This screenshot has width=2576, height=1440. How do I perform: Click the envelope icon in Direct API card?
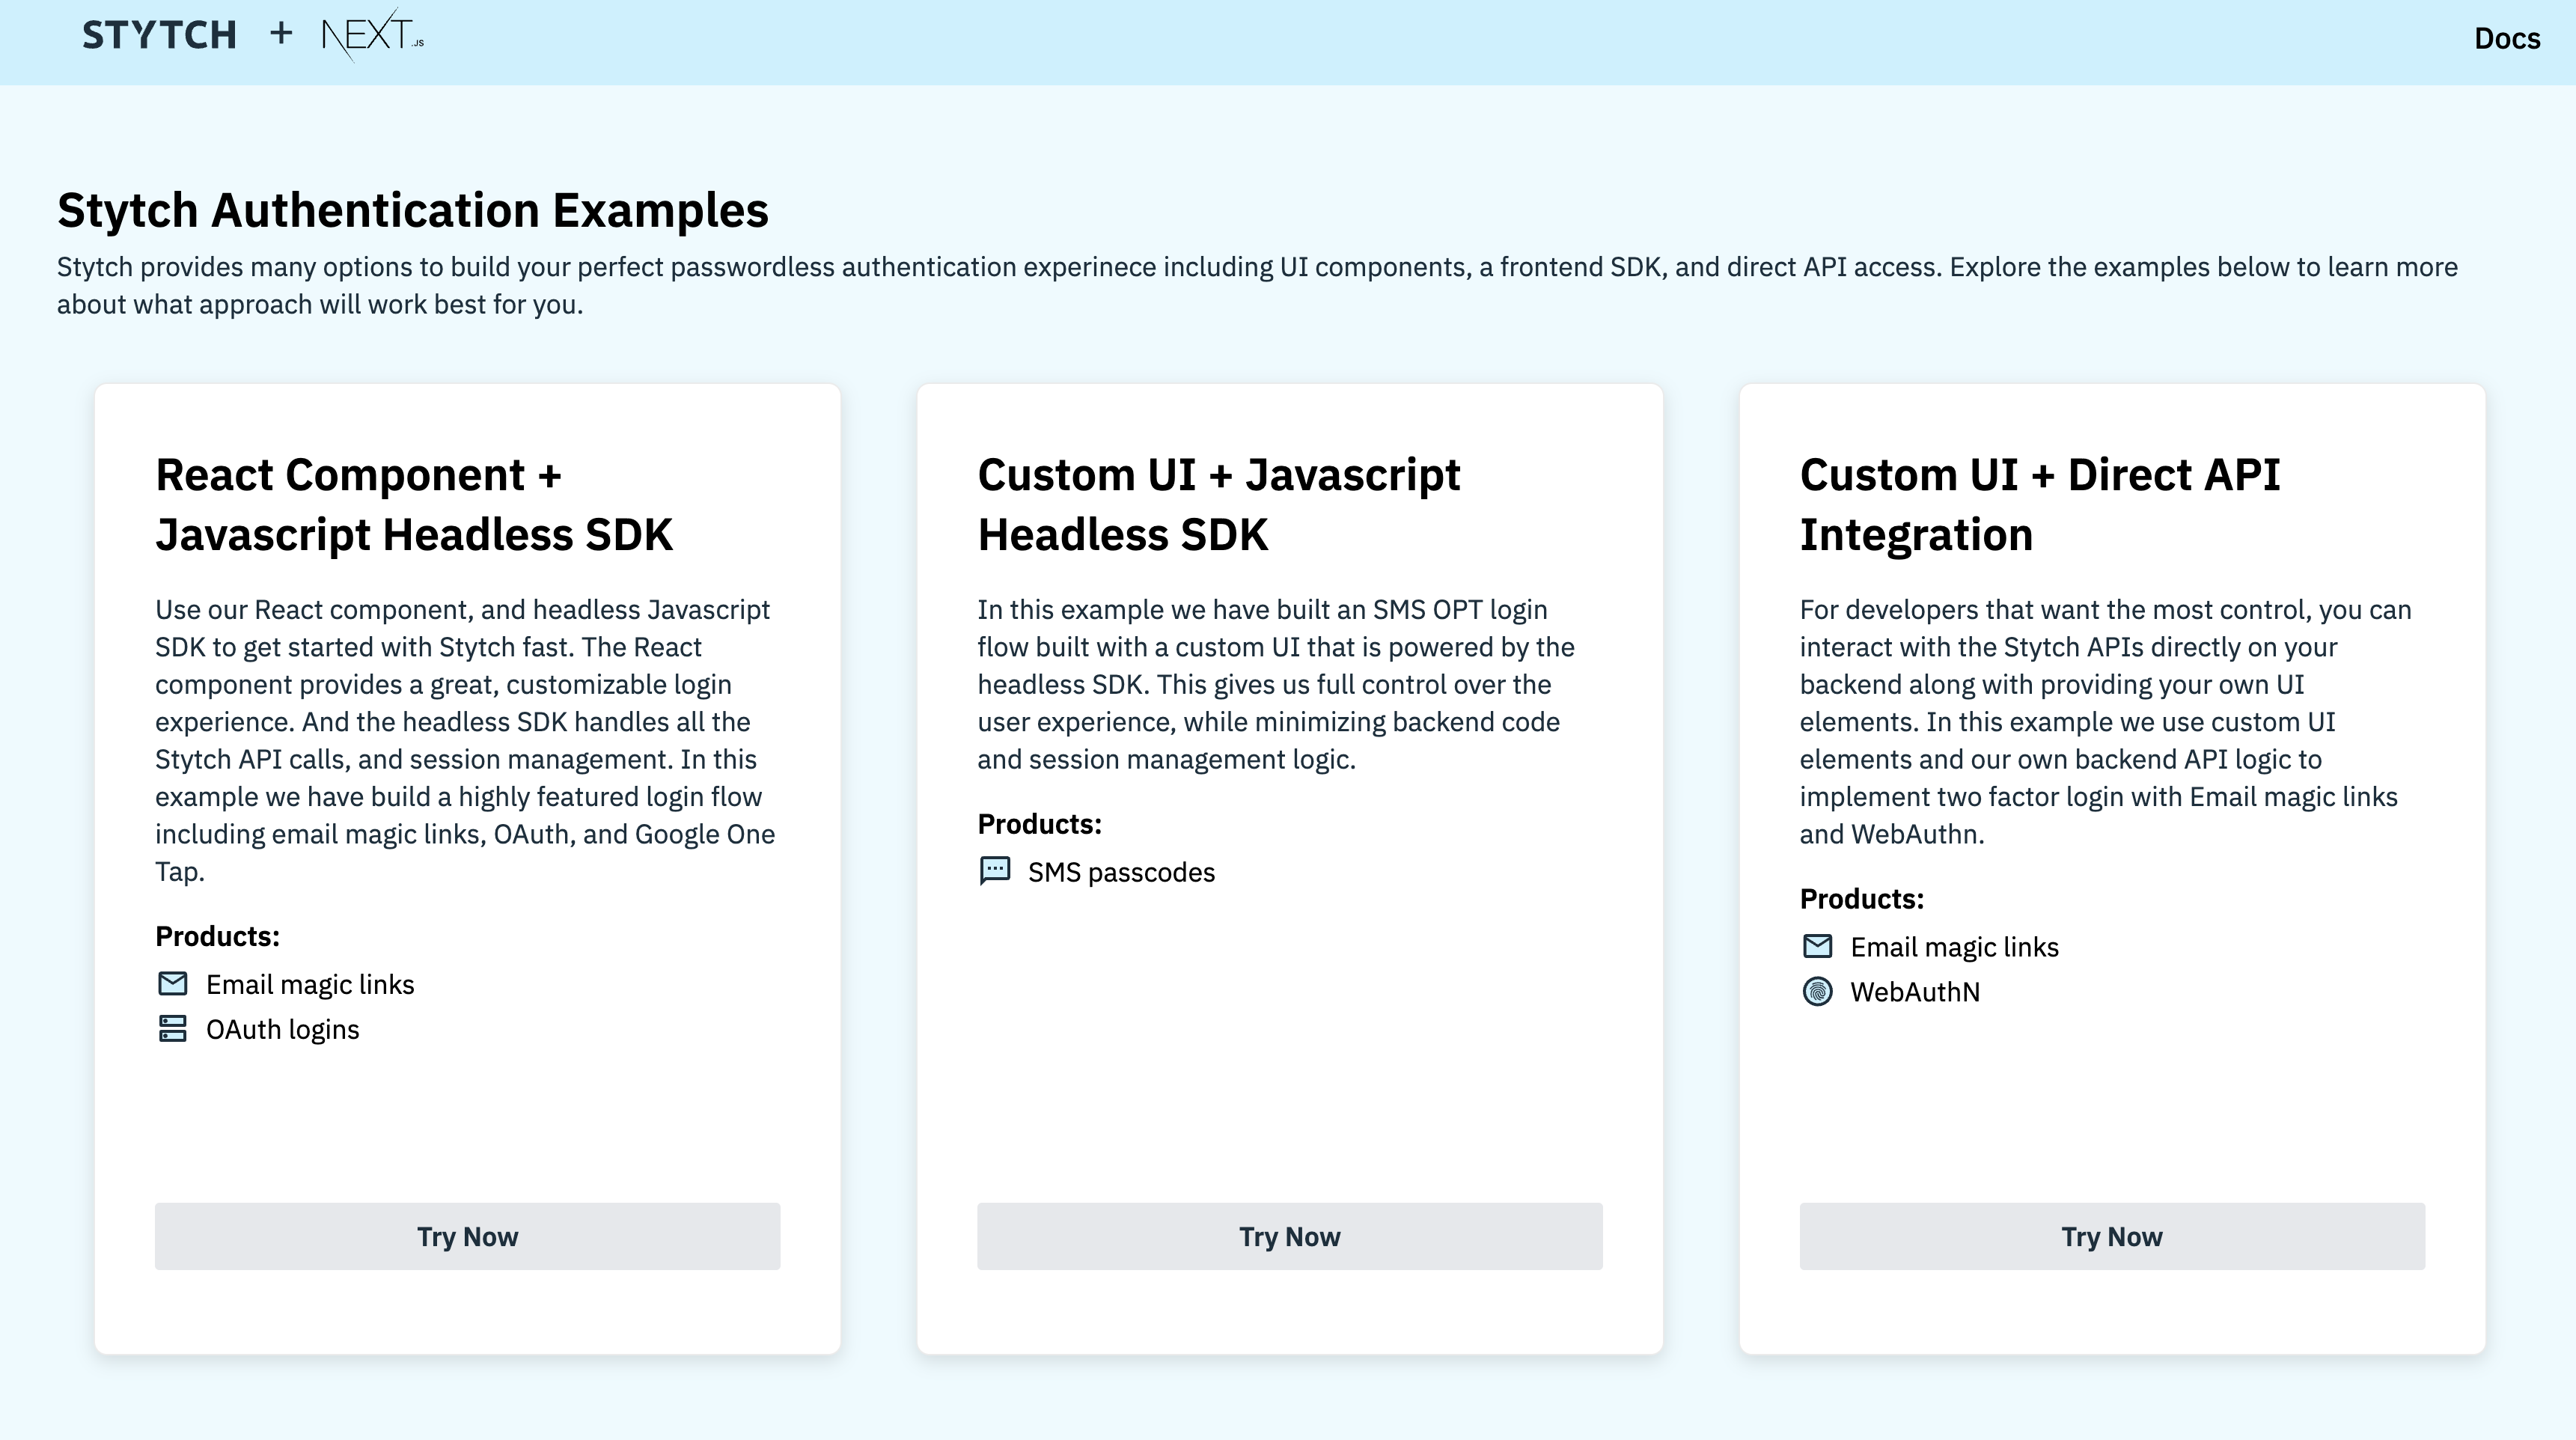[x=1817, y=946]
